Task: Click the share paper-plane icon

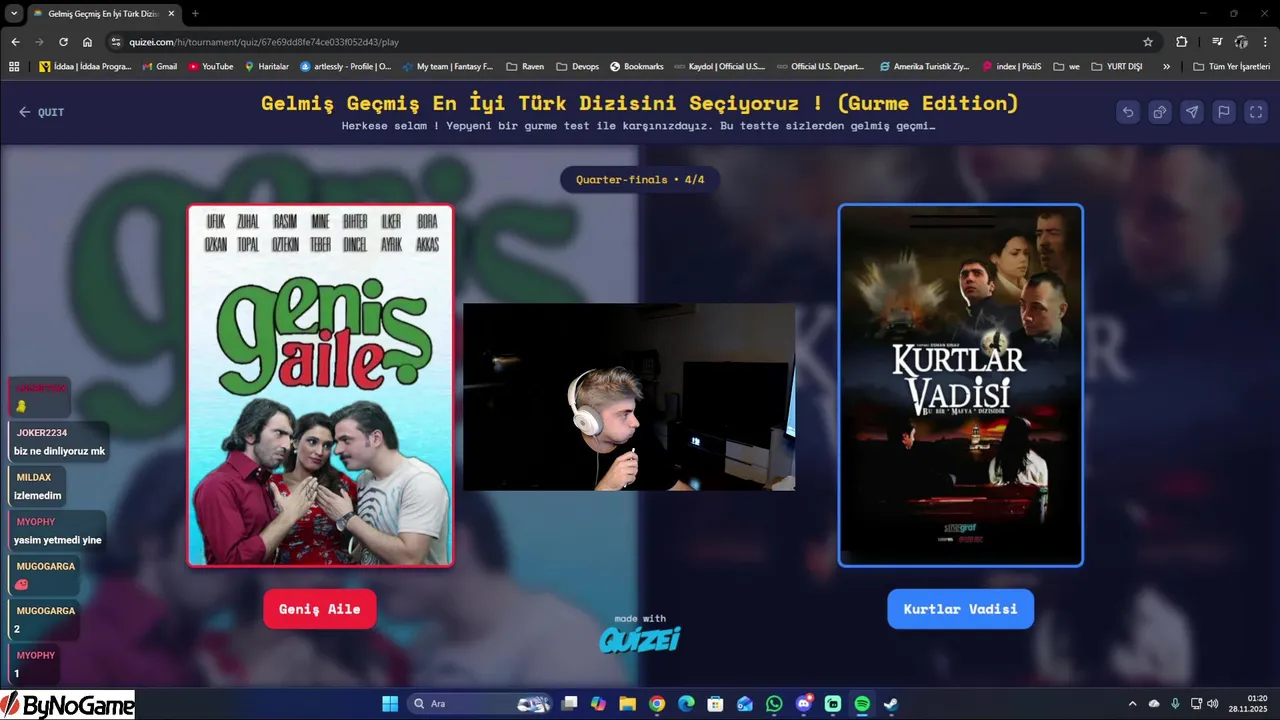Action: (x=1192, y=112)
